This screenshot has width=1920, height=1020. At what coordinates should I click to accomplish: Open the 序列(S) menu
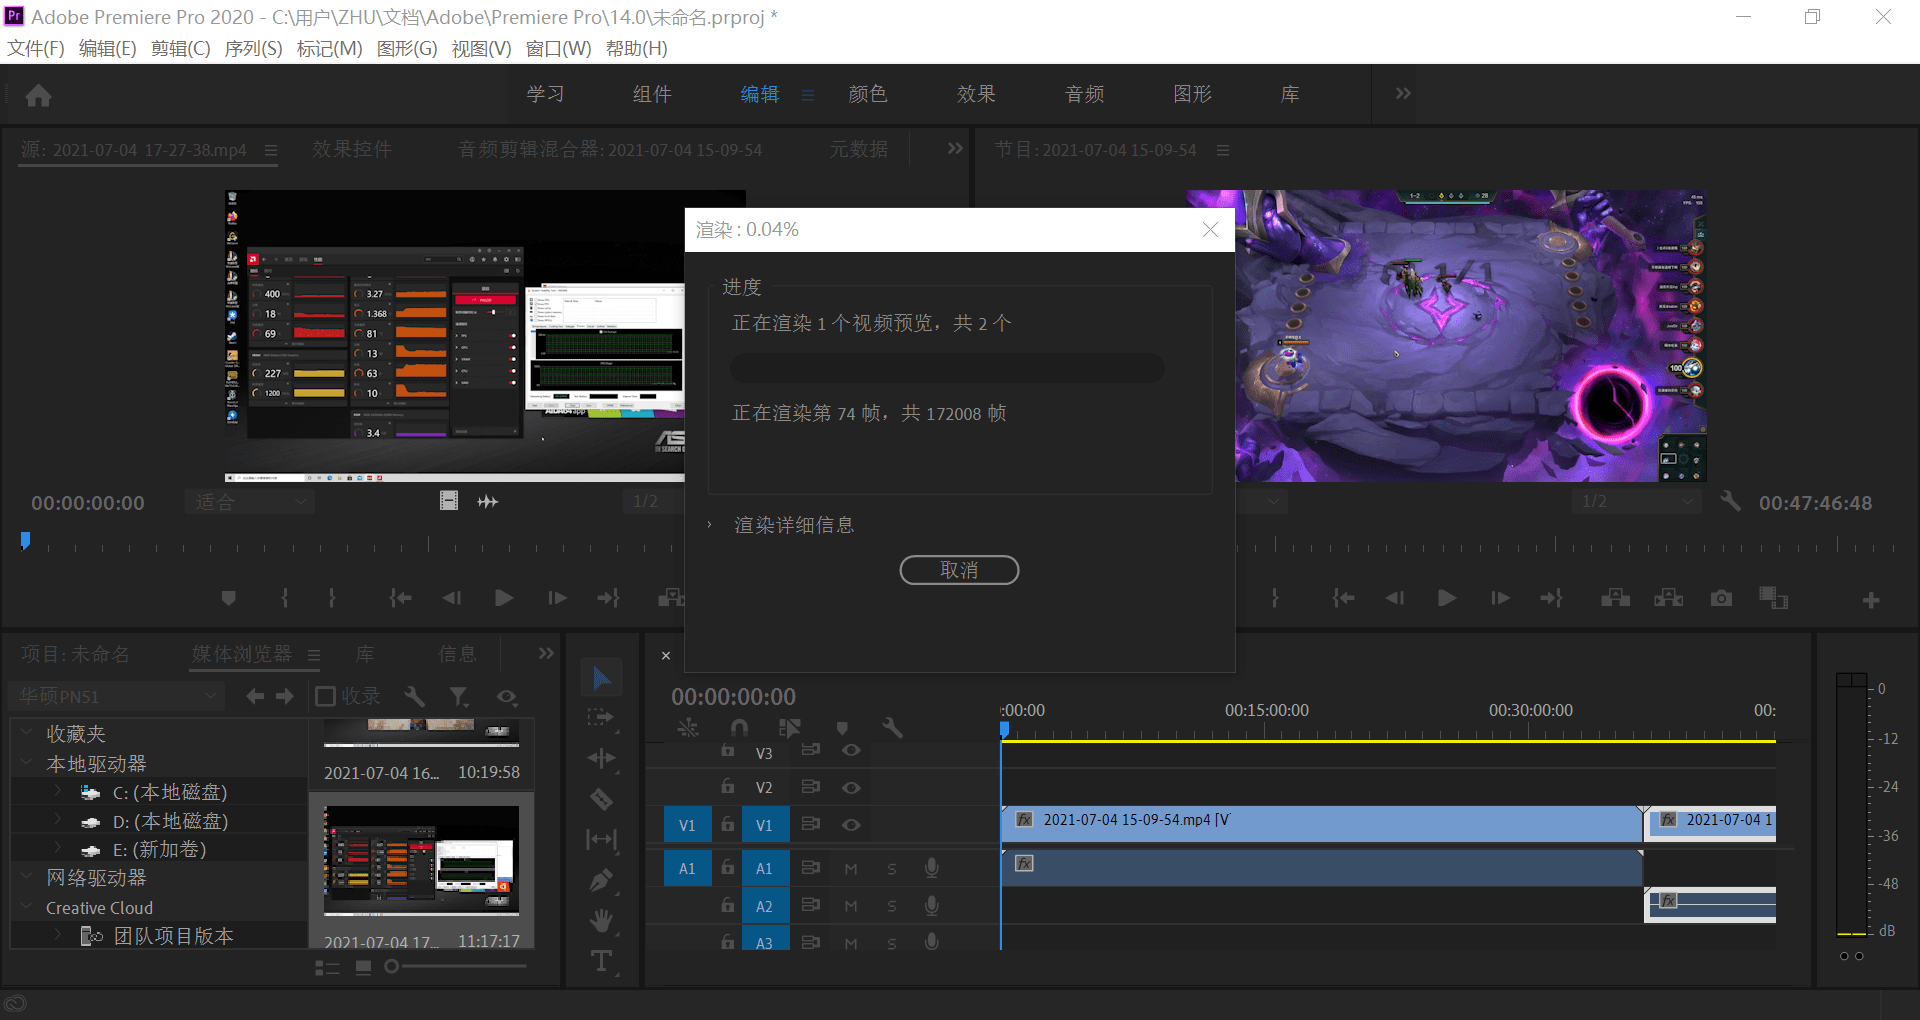pyautogui.click(x=253, y=48)
